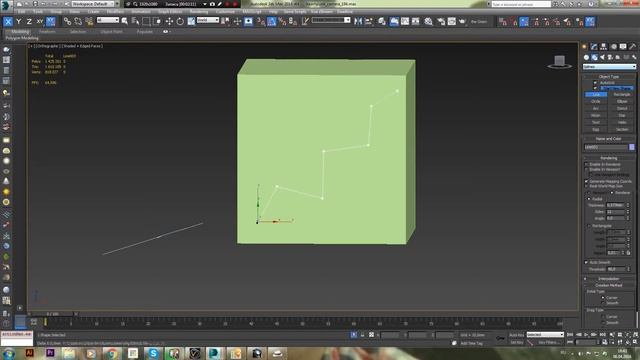Viewport: 640px width, 360px height.
Task: Click the Line spline button
Action: [x=596, y=94]
